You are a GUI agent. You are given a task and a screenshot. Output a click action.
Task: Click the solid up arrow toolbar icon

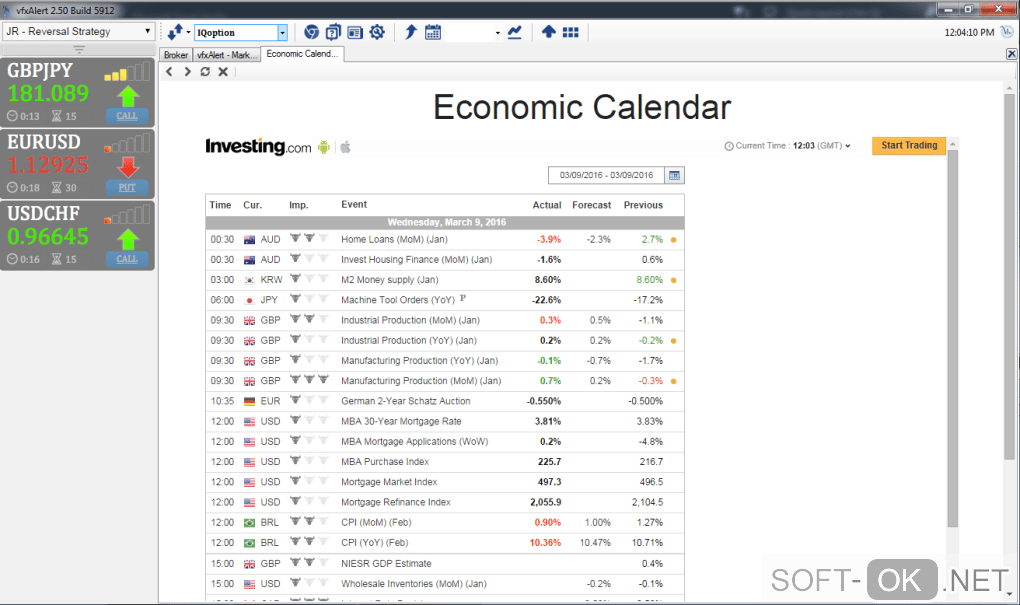548,31
